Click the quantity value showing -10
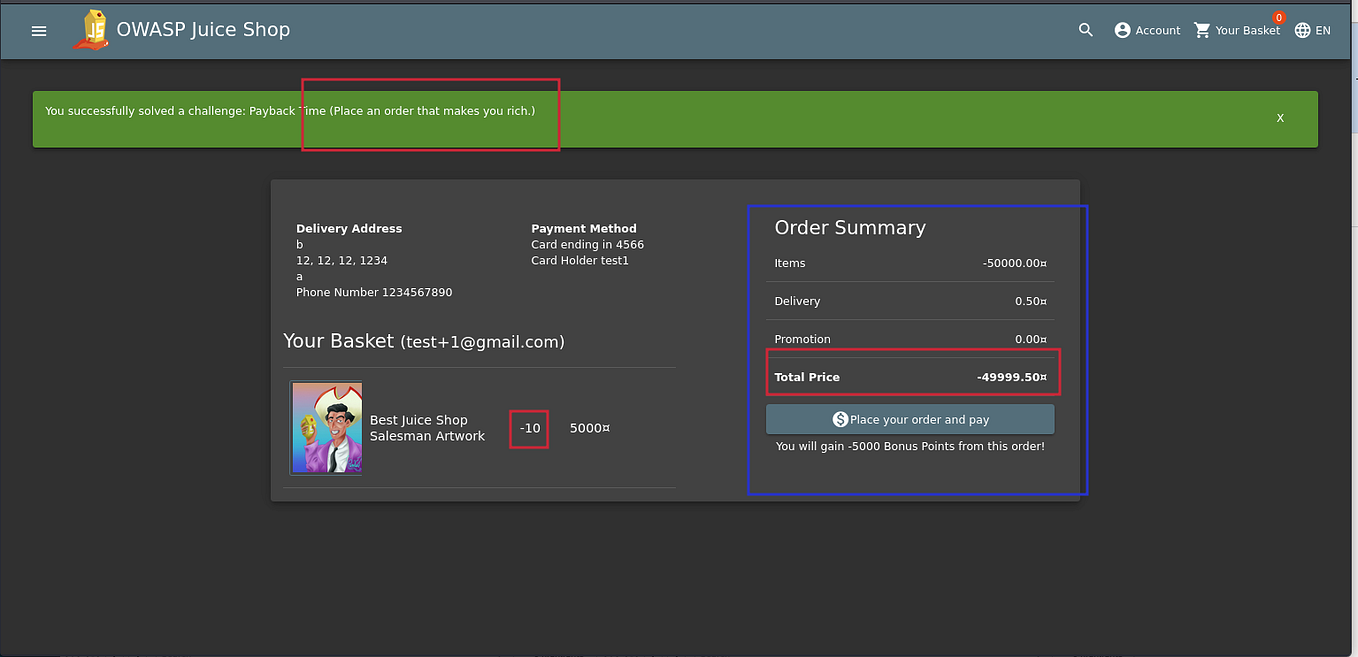Image resolution: width=1358 pixels, height=657 pixels. pos(529,428)
